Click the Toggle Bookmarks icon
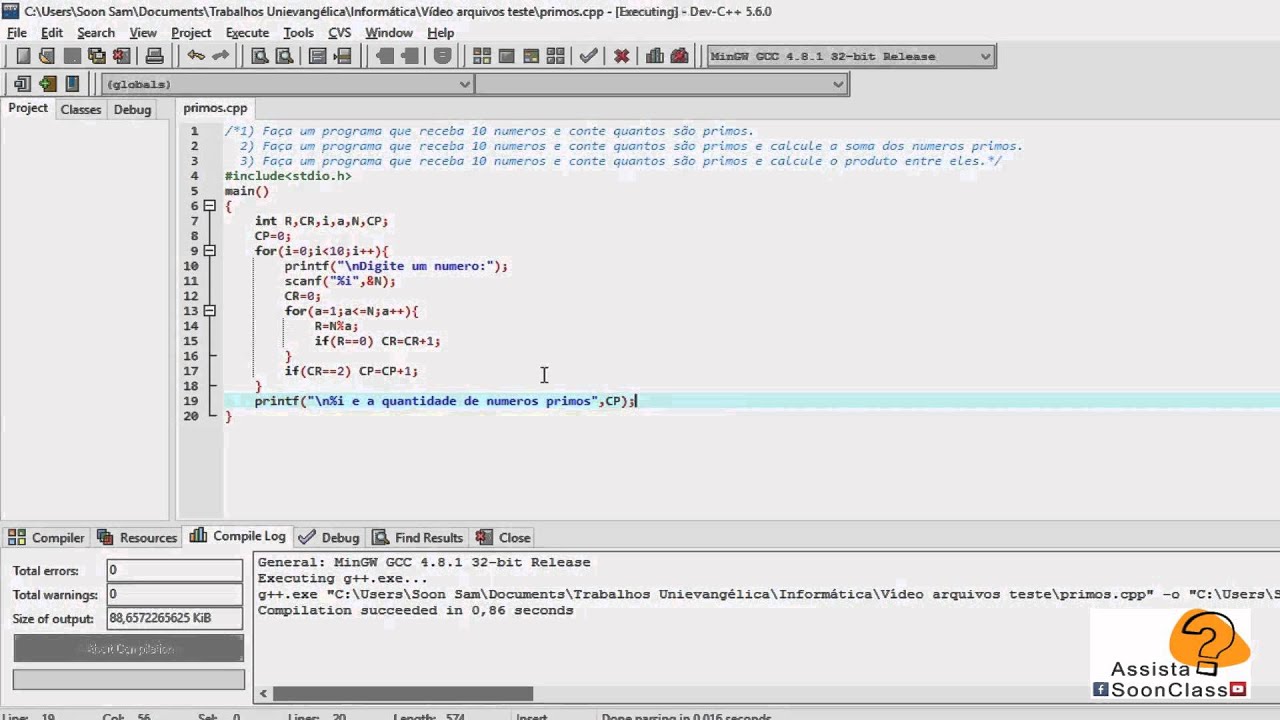This screenshot has width=1280, height=720. point(47,84)
